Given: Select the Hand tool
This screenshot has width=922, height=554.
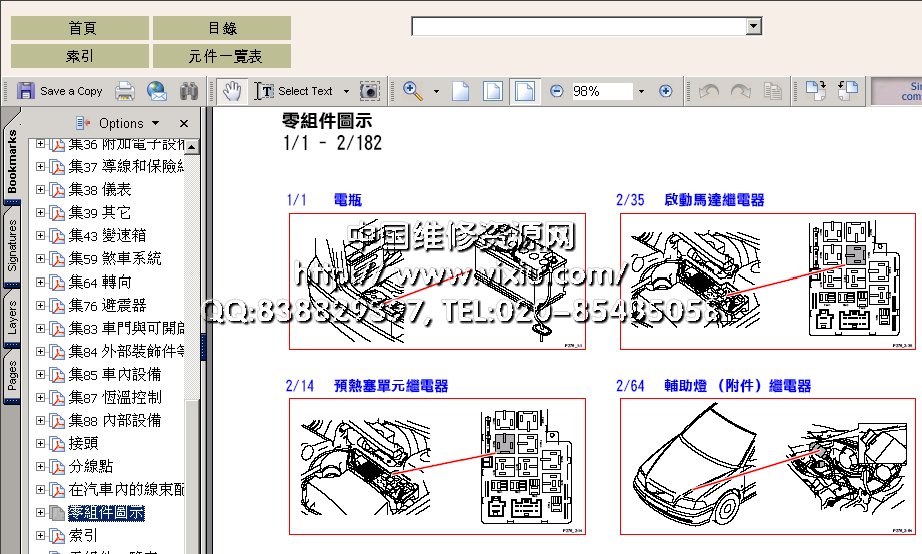Looking at the screenshot, I should (232, 91).
